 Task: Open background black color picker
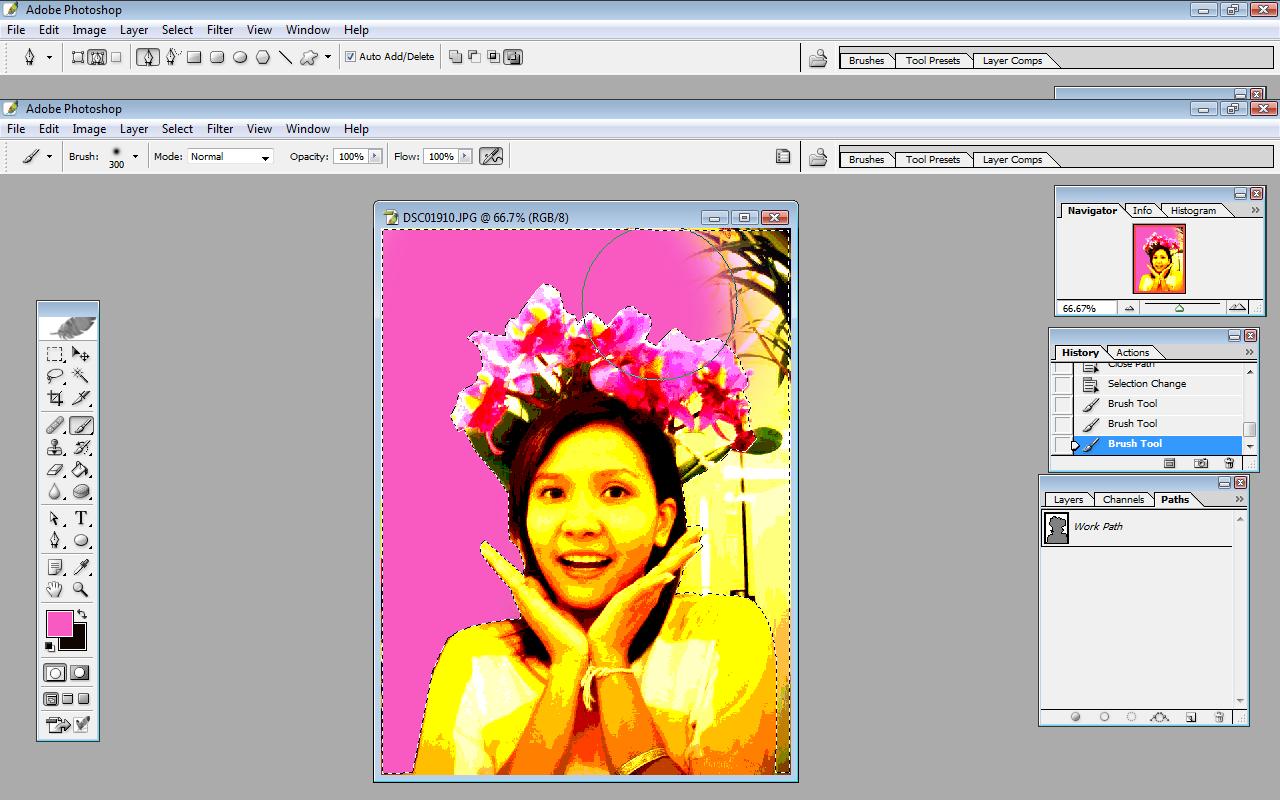78,641
